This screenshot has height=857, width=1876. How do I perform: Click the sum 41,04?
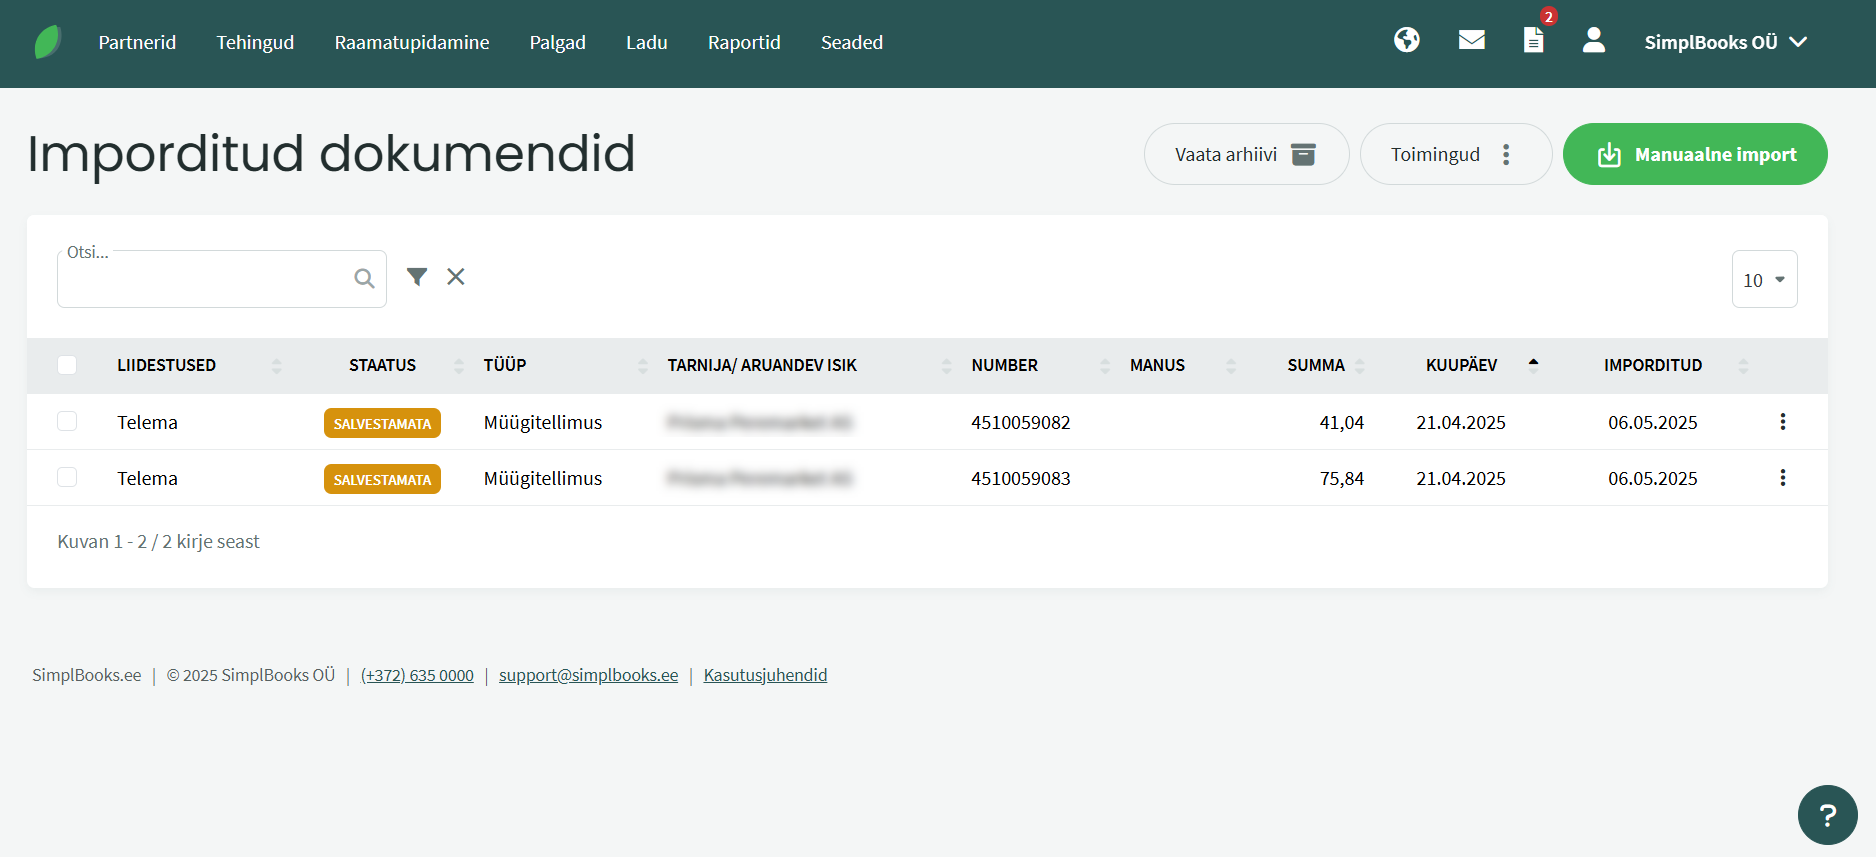(1341, 422)
